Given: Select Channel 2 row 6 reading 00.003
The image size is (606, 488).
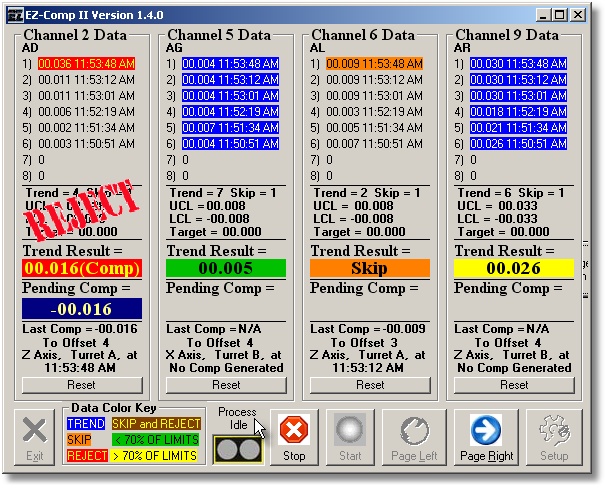Looking at the screenshot, I should pos(87,144).
